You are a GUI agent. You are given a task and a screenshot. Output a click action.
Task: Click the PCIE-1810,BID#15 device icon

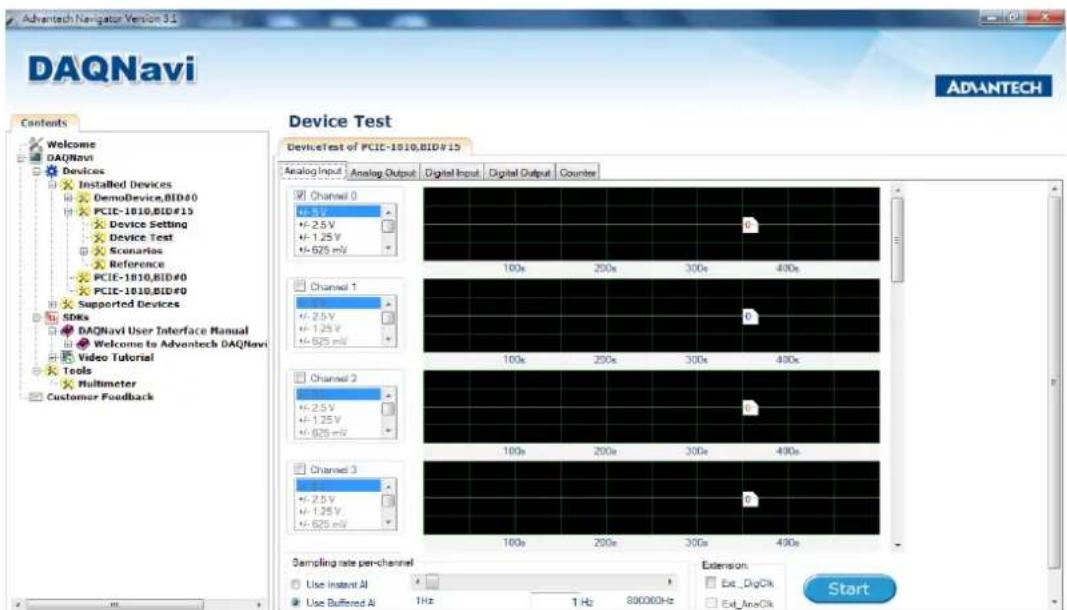[83, 211]
